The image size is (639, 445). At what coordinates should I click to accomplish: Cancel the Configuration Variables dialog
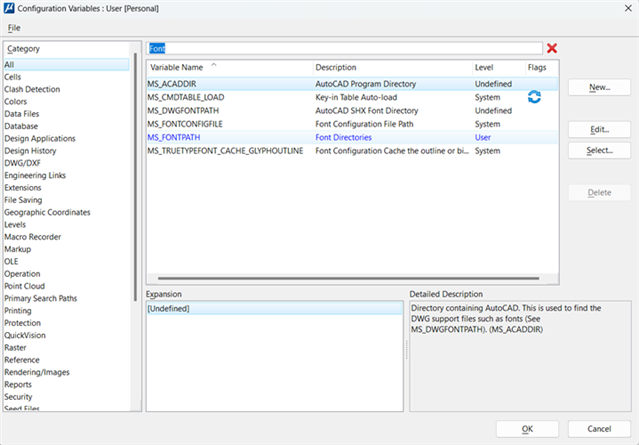599,428
